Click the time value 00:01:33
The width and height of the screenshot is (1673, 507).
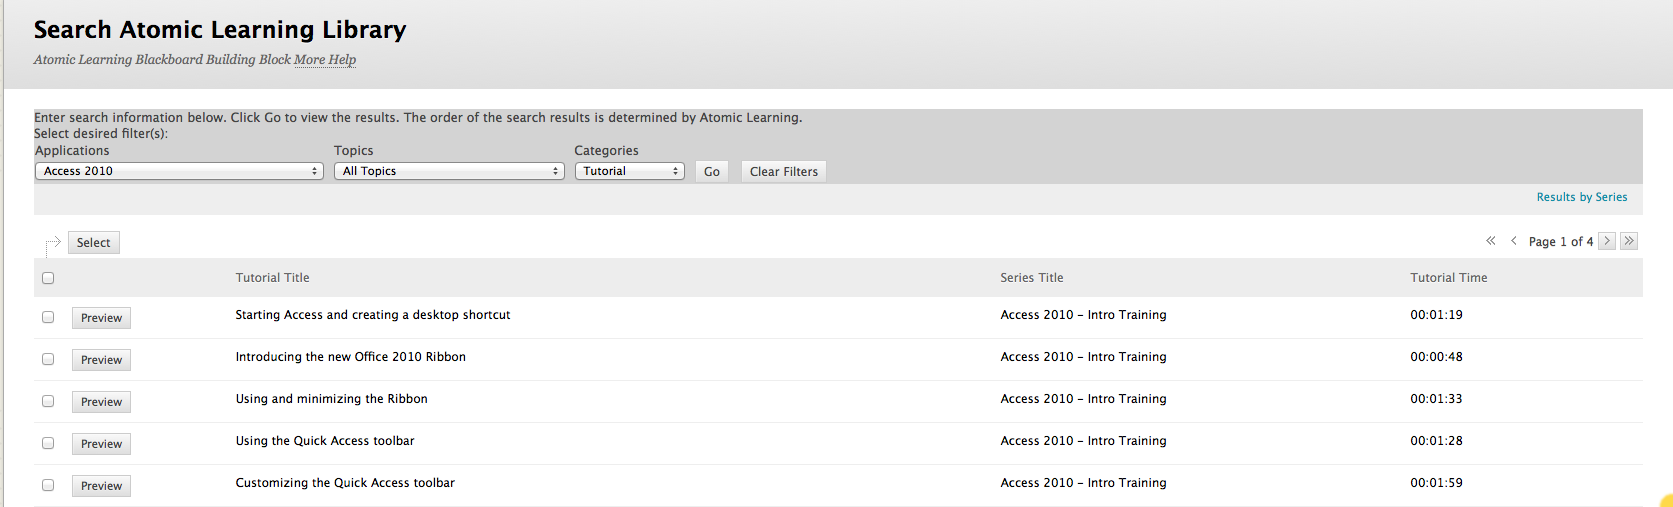point(1437,399)
